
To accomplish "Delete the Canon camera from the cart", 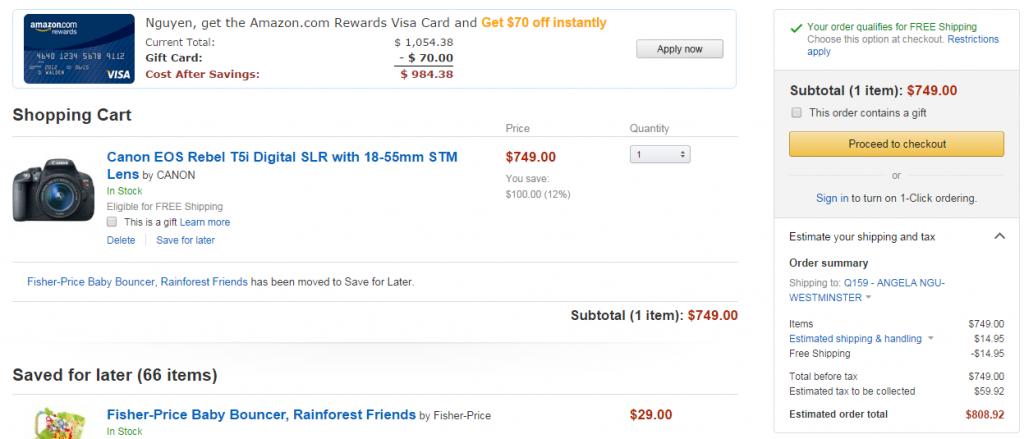I will point(121,240).
